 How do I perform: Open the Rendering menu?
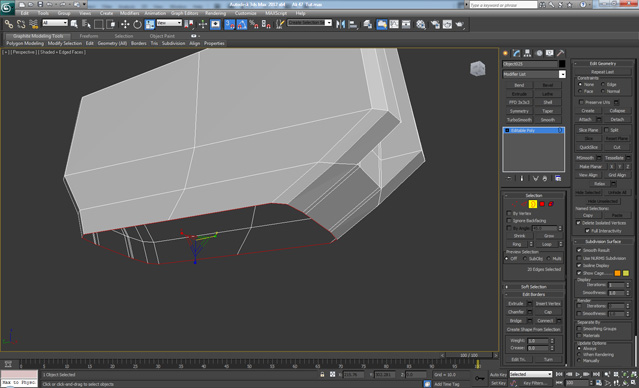216,13
